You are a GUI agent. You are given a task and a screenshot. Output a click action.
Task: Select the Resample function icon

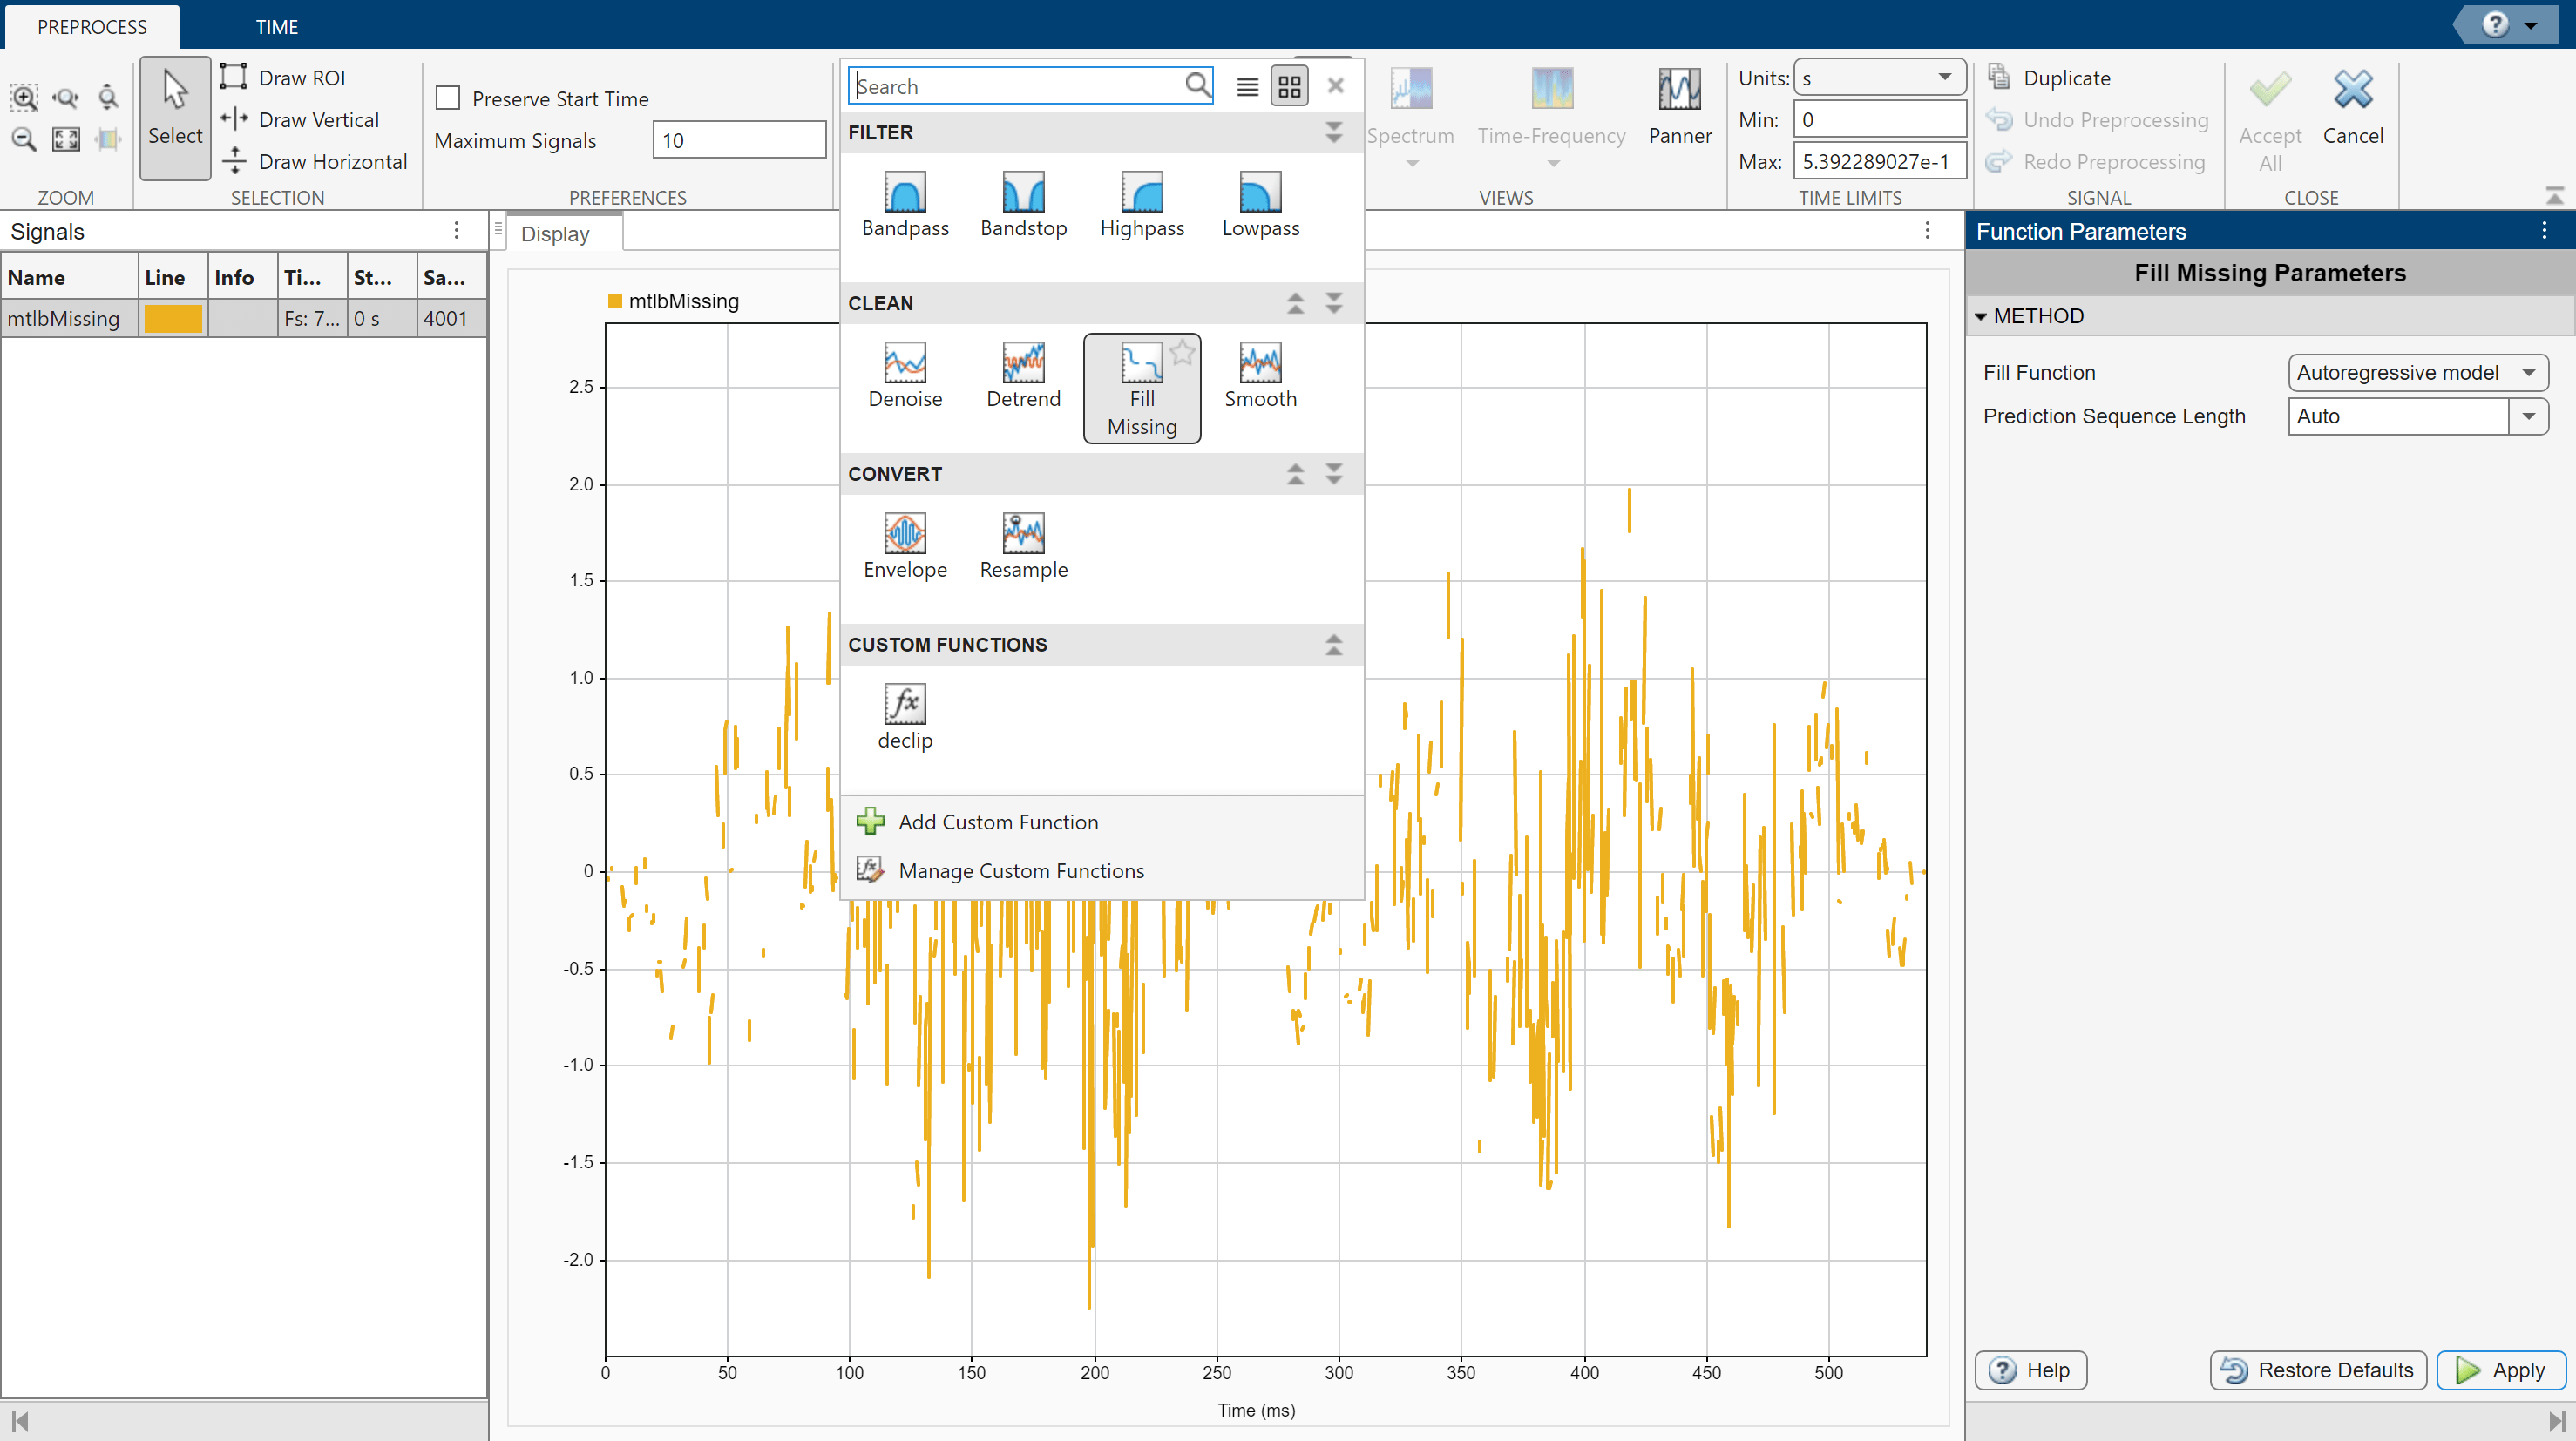pyautogui.click(x=1023, y=534)
